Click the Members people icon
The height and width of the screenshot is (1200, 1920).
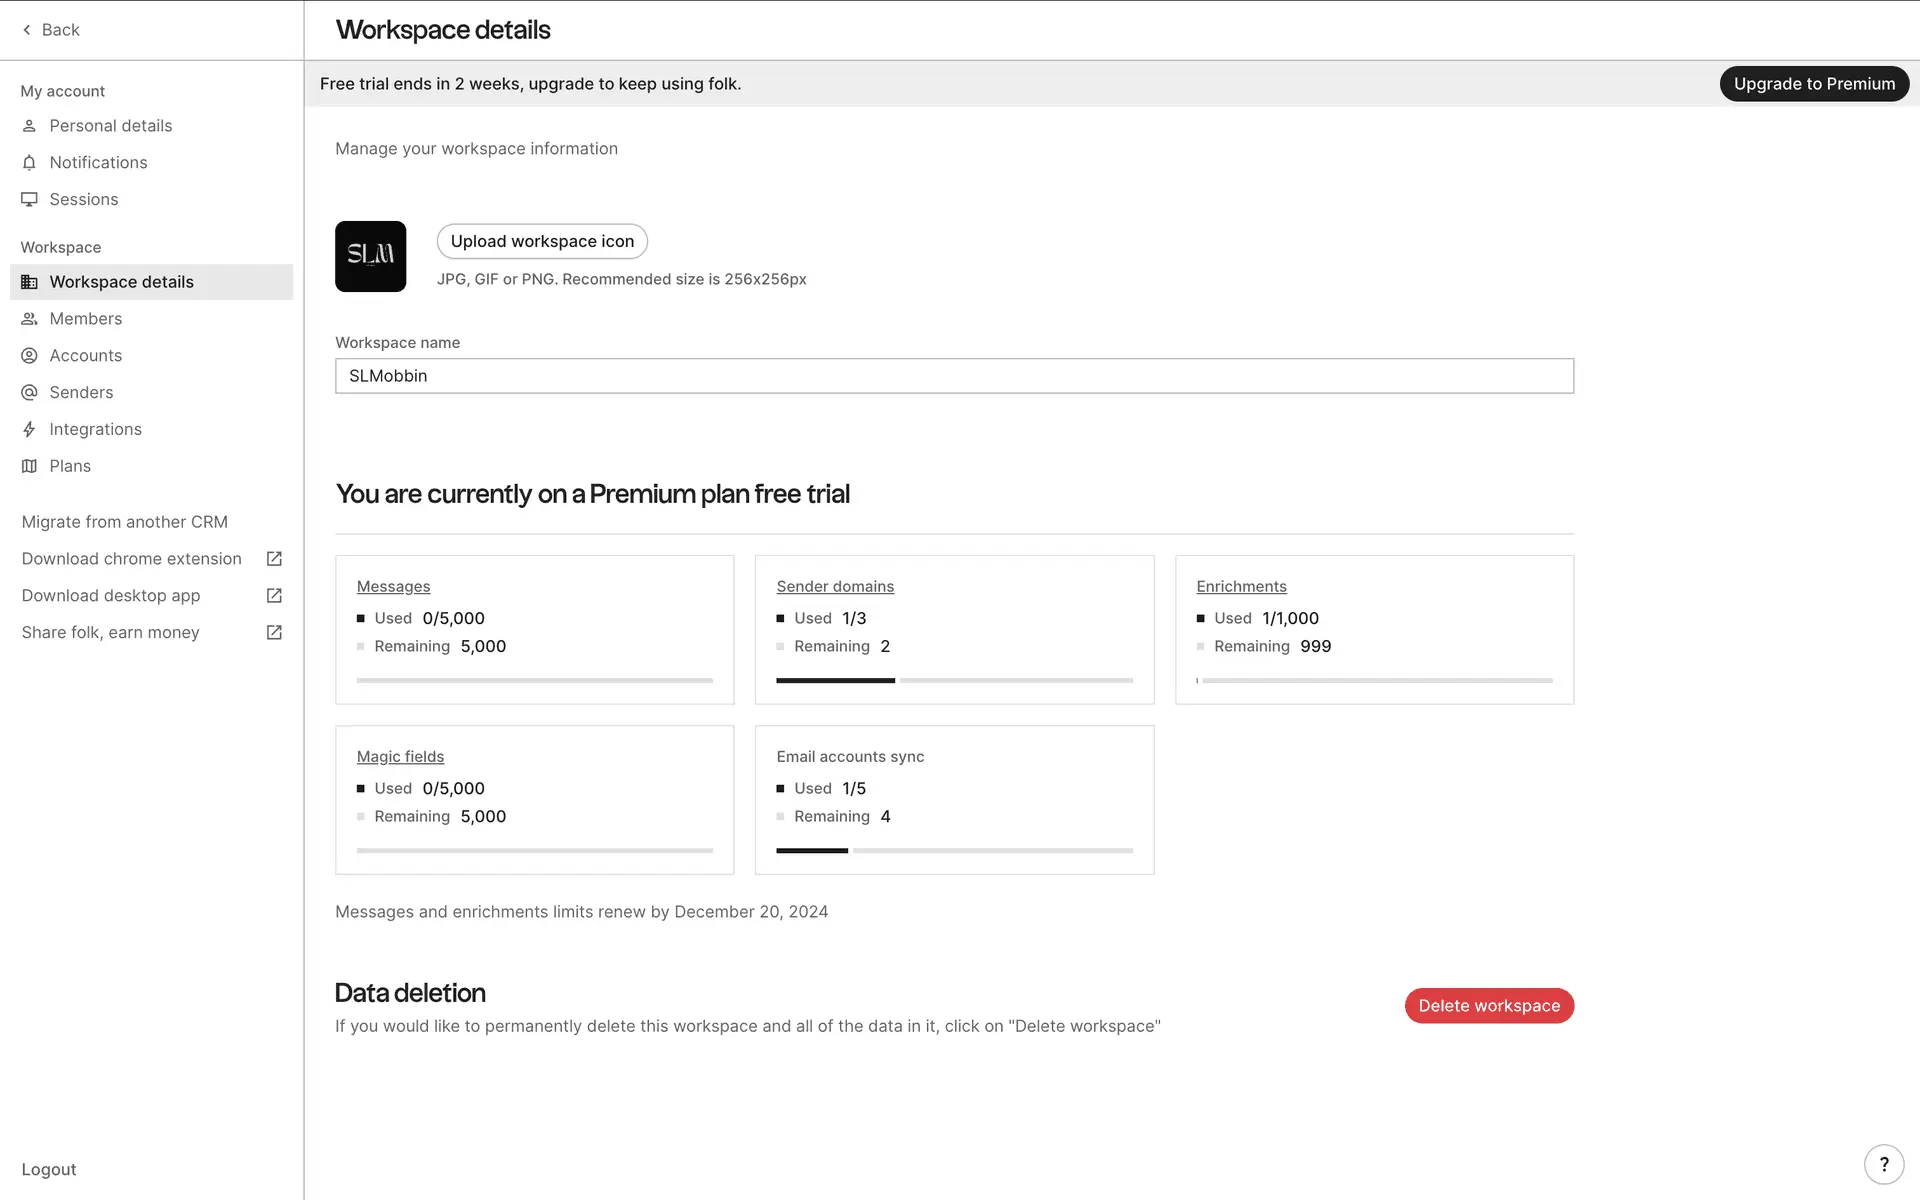[x=29, y=319]
